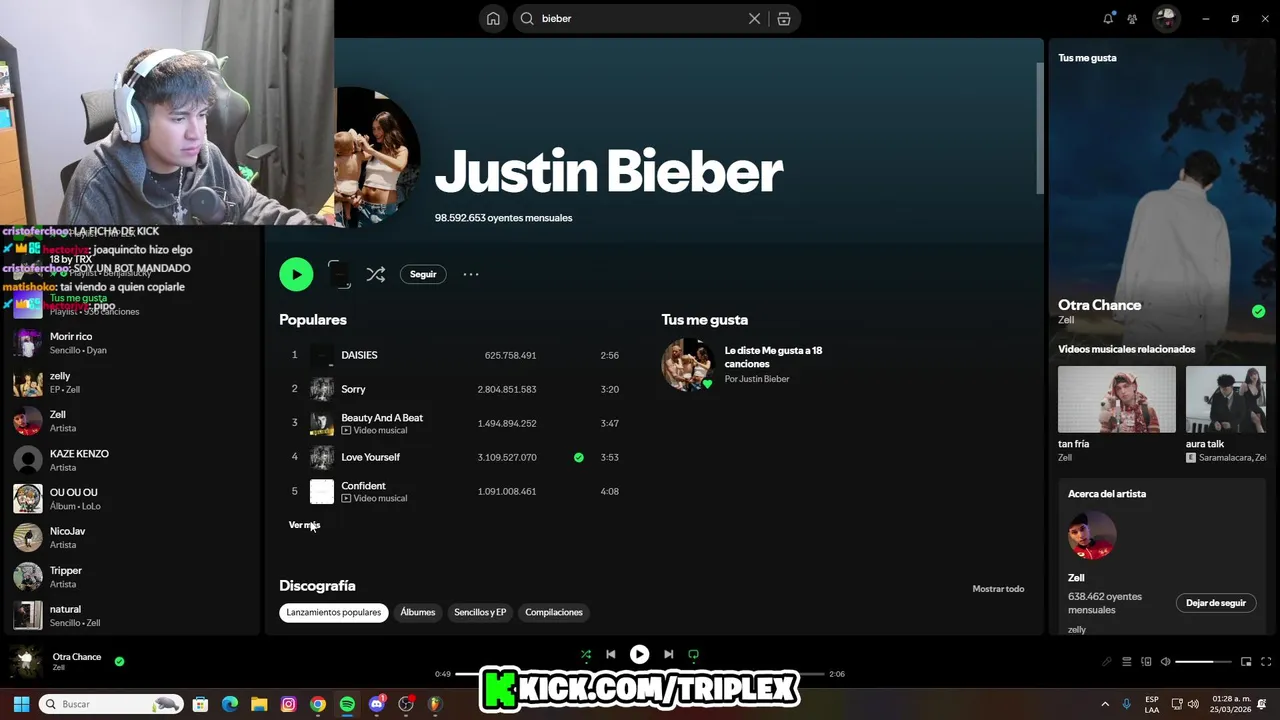Image resolution: width=1280 pixels, height=720 pixels.
Task: Click the white play button in player bar
Action: 639,654
